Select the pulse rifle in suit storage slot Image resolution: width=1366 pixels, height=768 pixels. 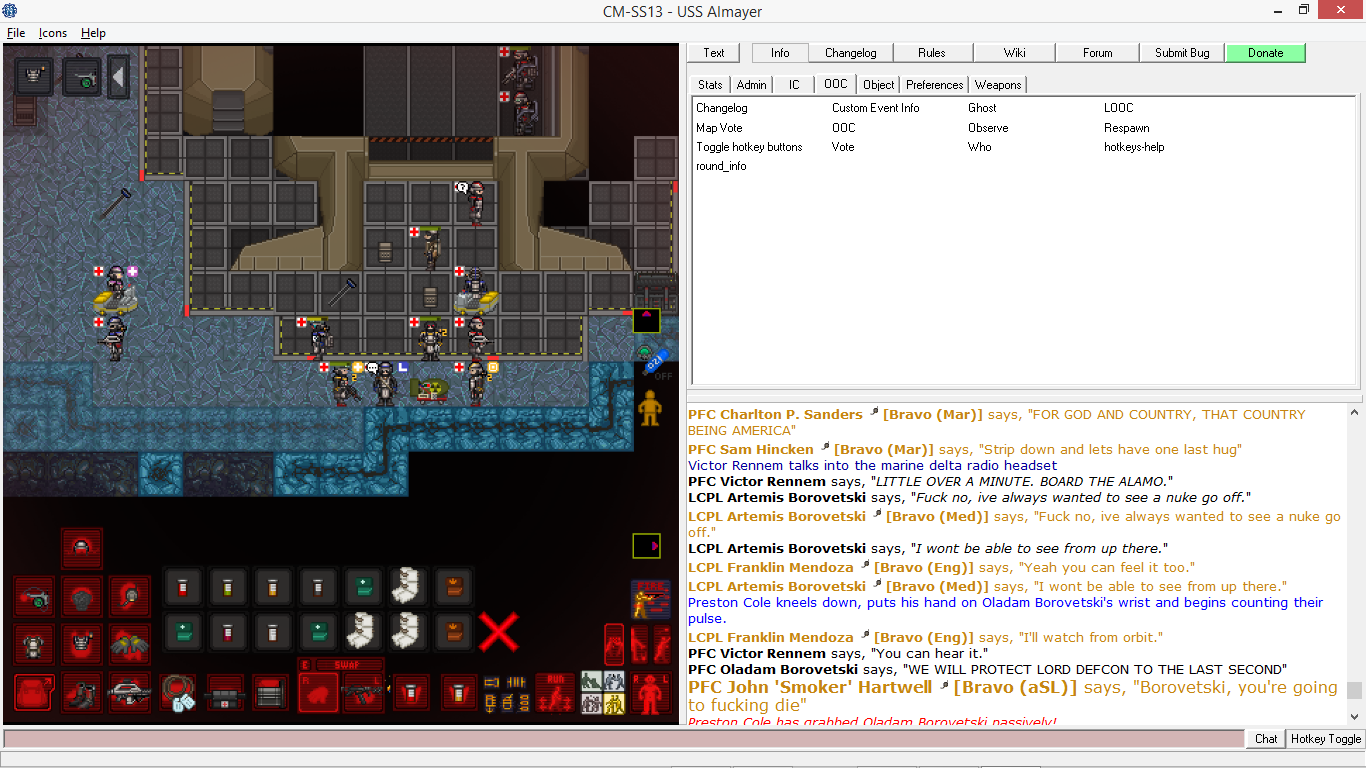pos(129,692)
